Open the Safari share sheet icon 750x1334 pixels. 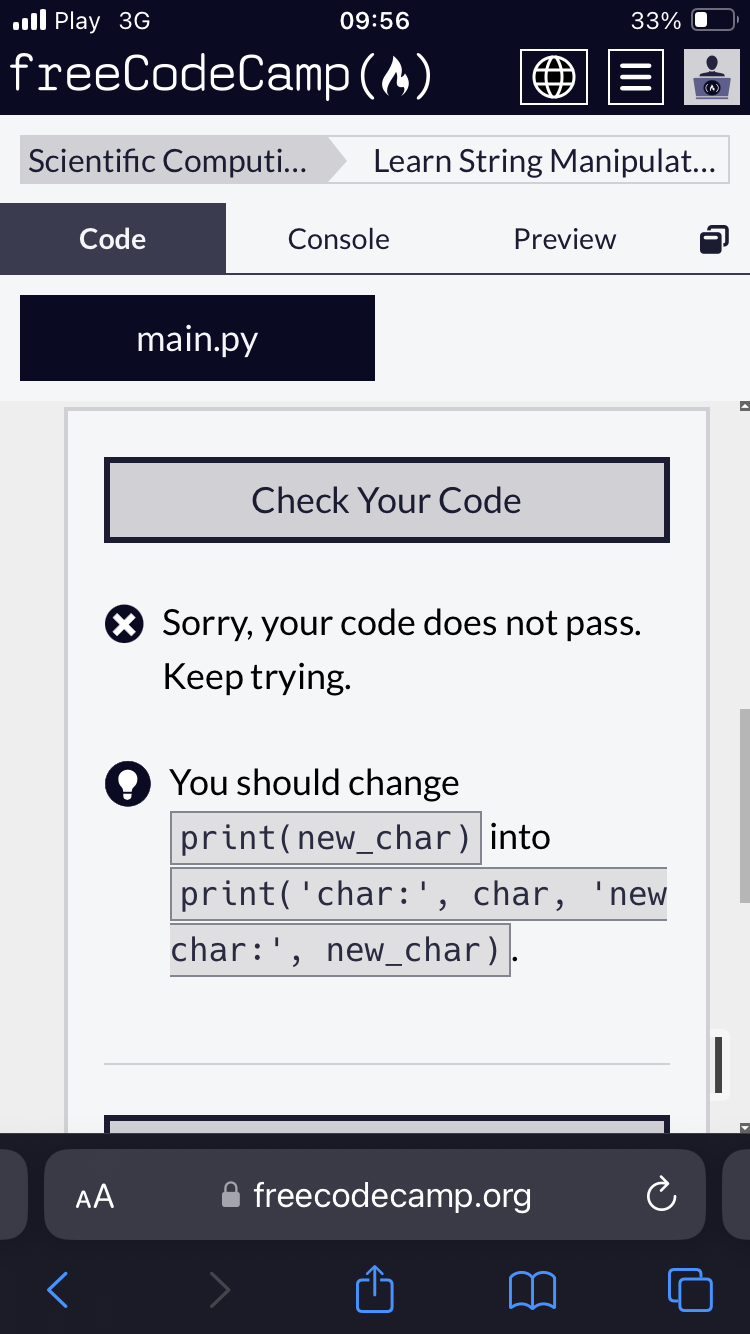click(x=375, y=1289)
